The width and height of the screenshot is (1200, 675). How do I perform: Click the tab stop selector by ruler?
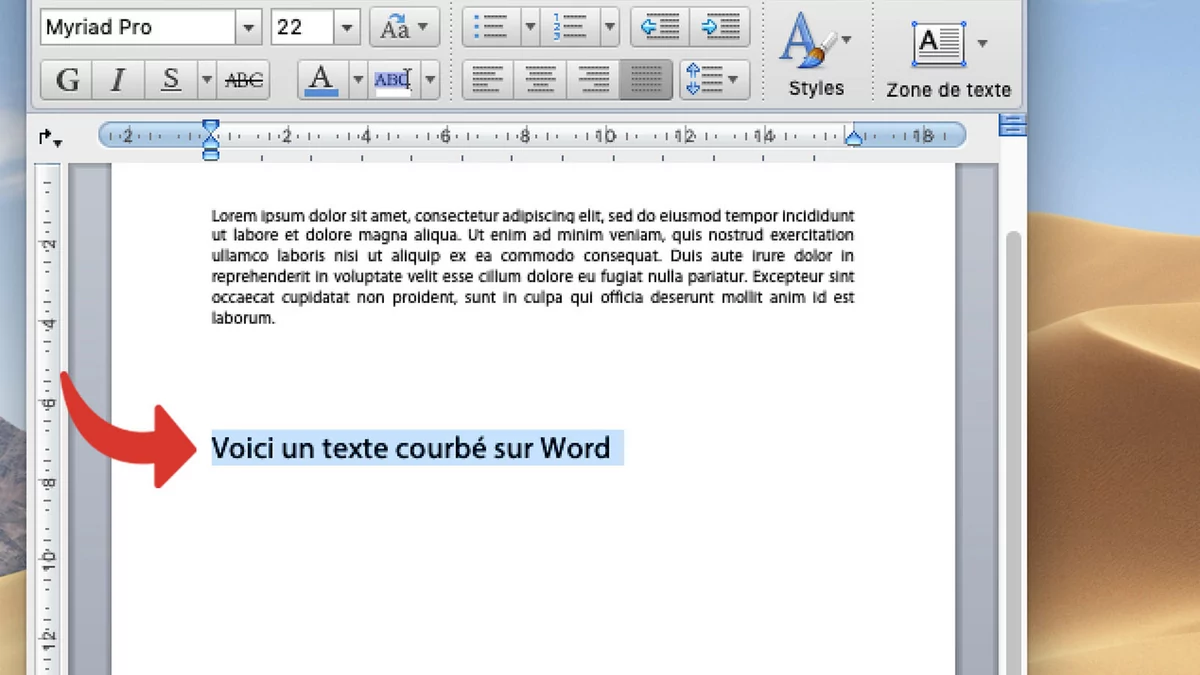point(50,138)
